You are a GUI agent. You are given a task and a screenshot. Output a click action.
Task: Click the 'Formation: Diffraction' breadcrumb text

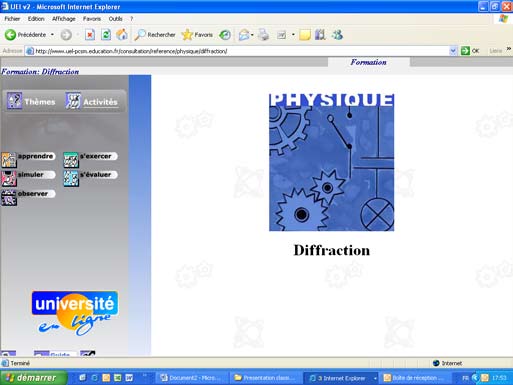click(x=40, y=71)
